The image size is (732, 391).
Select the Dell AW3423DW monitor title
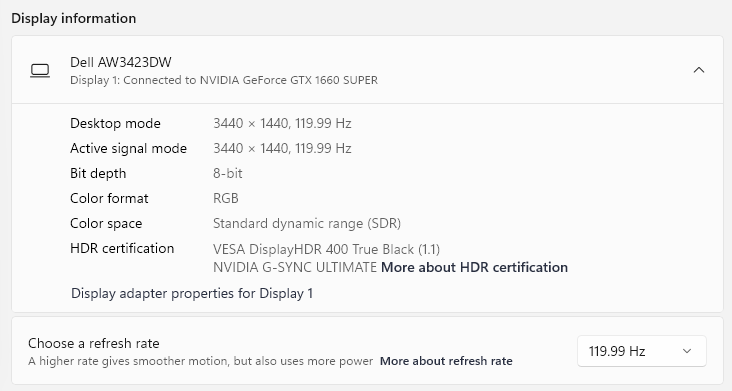click(x=121, y=62)
